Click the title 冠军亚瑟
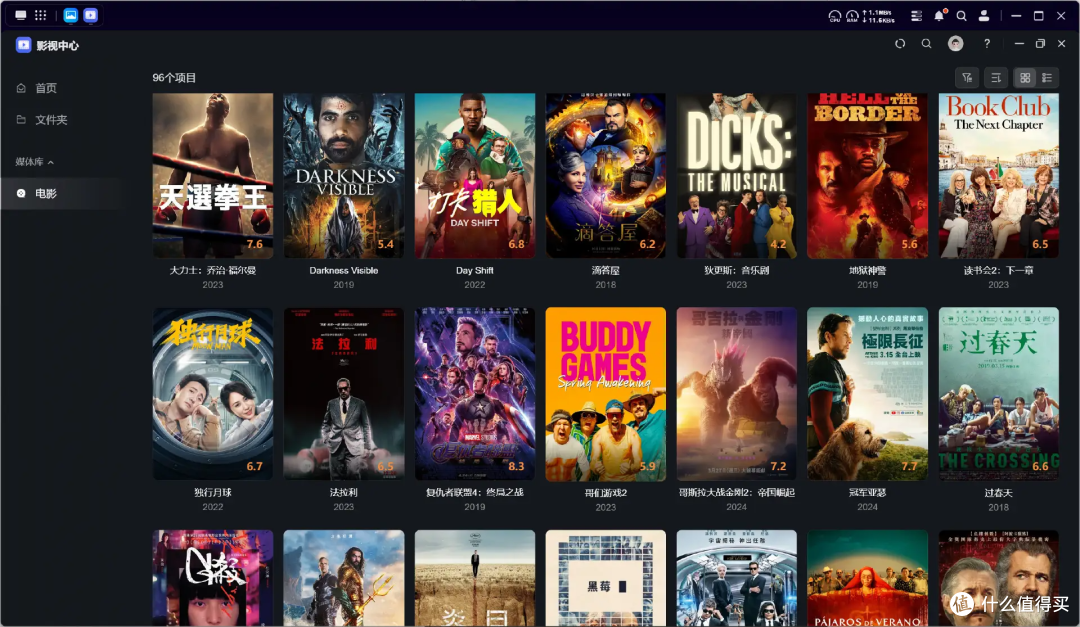1080x627 pixels. 867,492
